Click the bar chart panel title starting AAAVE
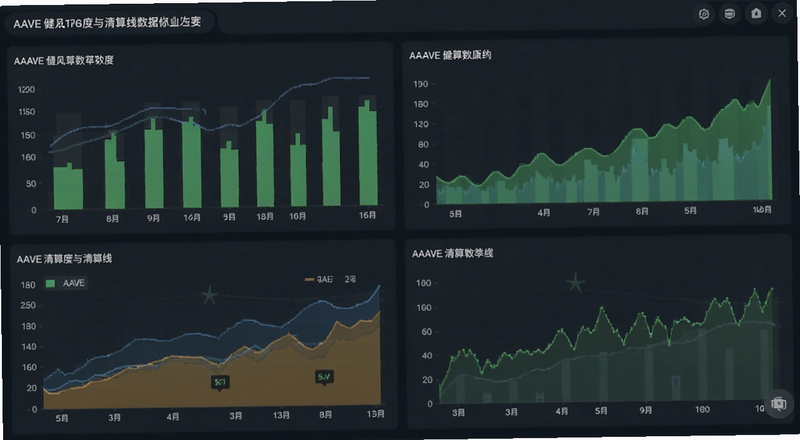The height and width of the screenshot is (440, 800). point(64,61)
